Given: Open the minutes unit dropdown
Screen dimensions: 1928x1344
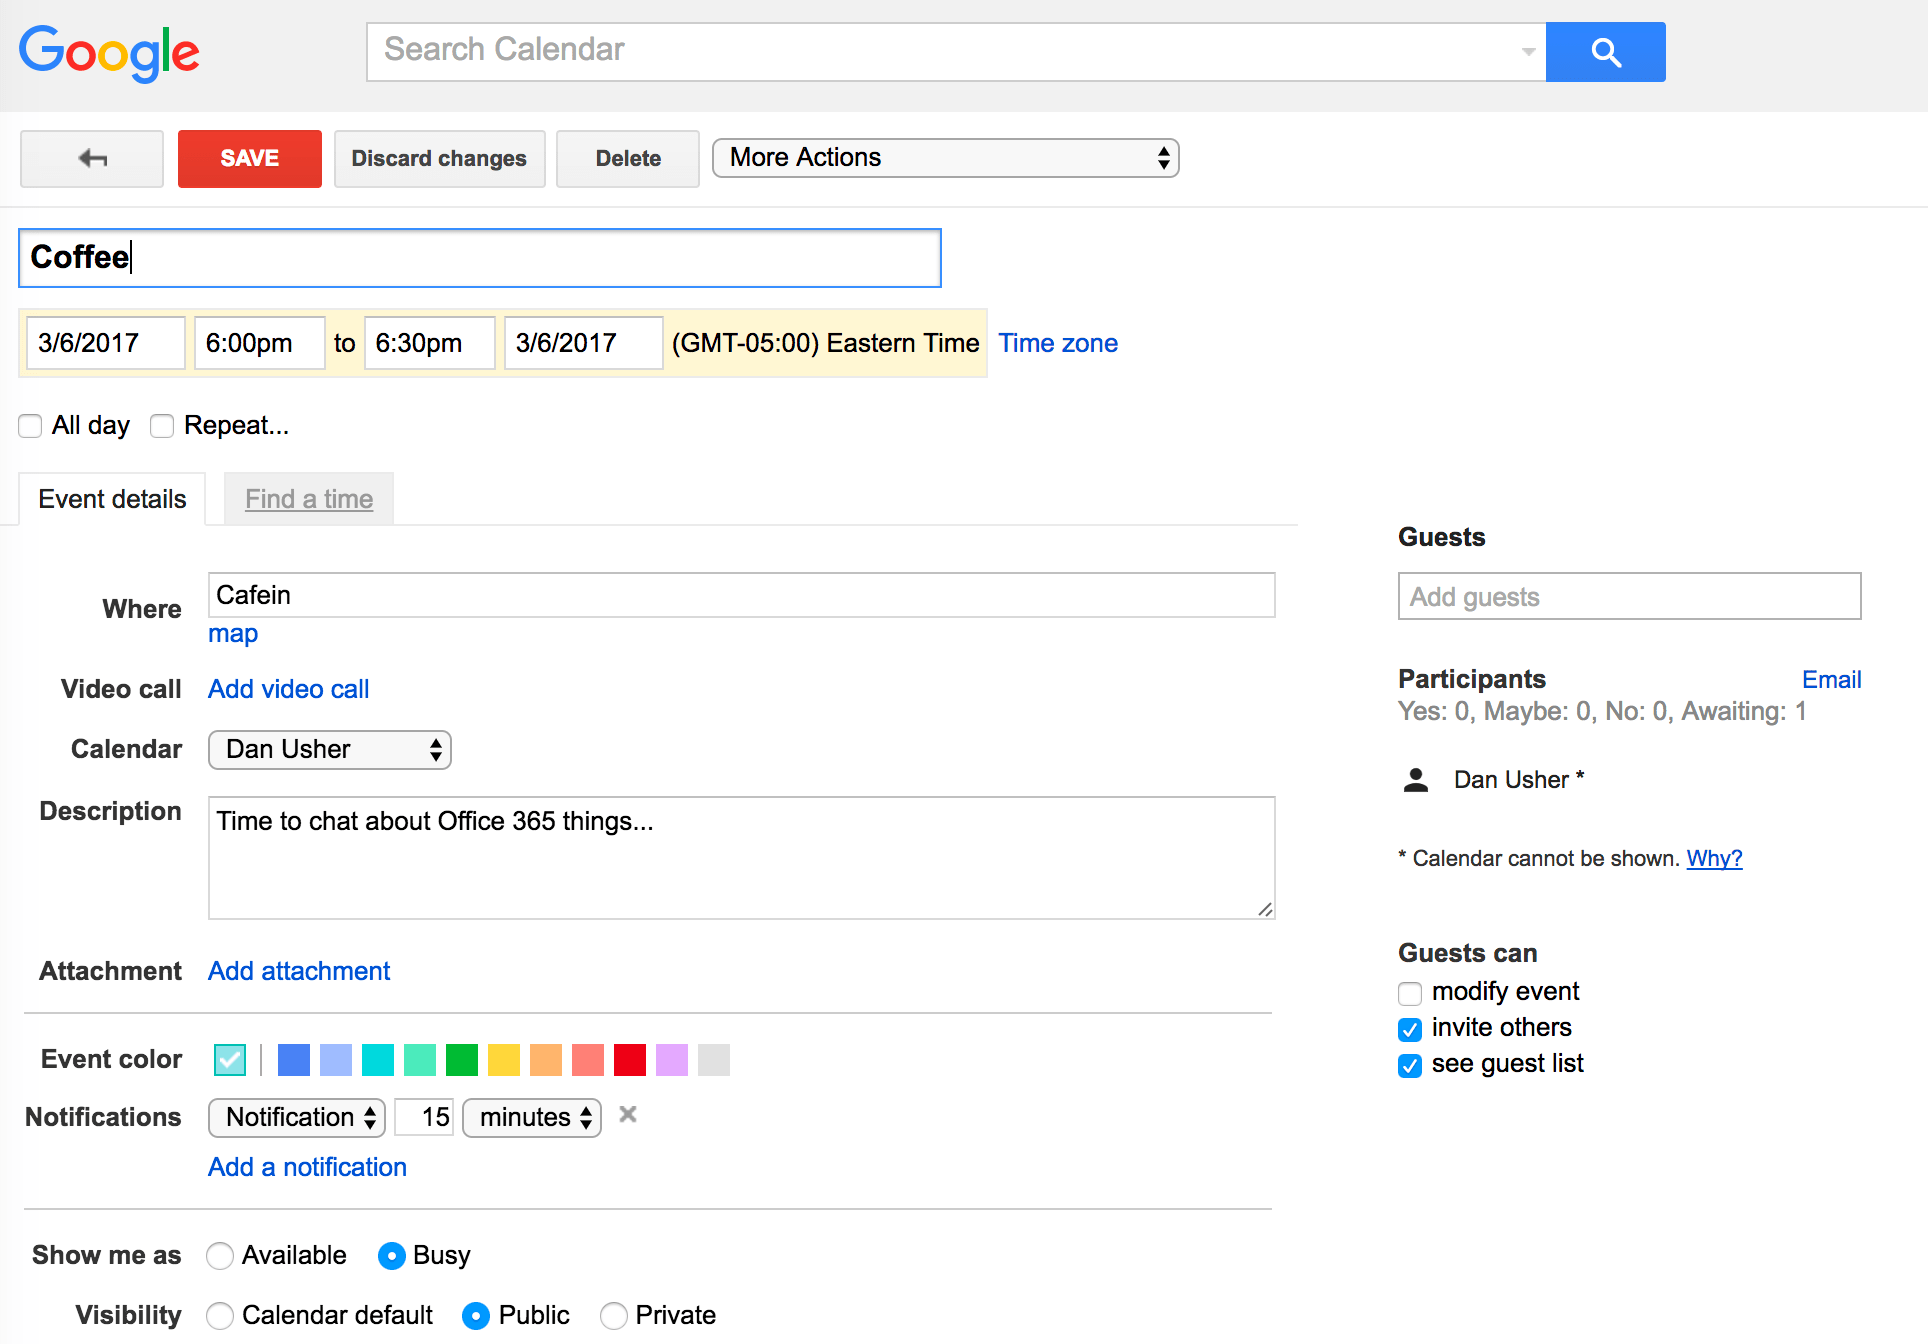Looking at the screenshot, I should 531,1118.
